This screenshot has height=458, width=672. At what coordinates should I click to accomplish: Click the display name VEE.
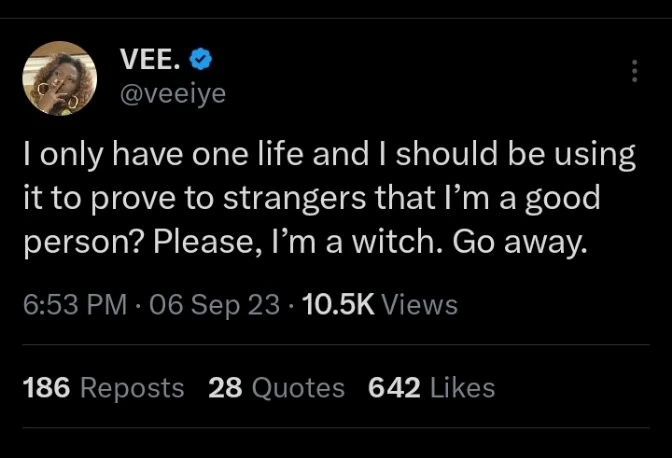(151, 60)
